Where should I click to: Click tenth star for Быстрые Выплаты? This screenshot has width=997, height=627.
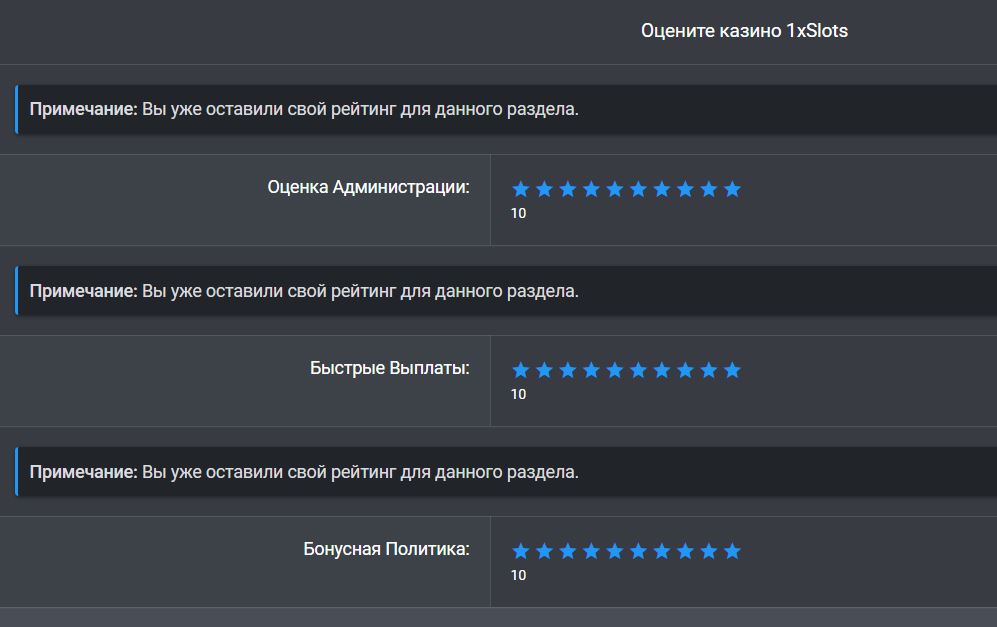point(732,370)
